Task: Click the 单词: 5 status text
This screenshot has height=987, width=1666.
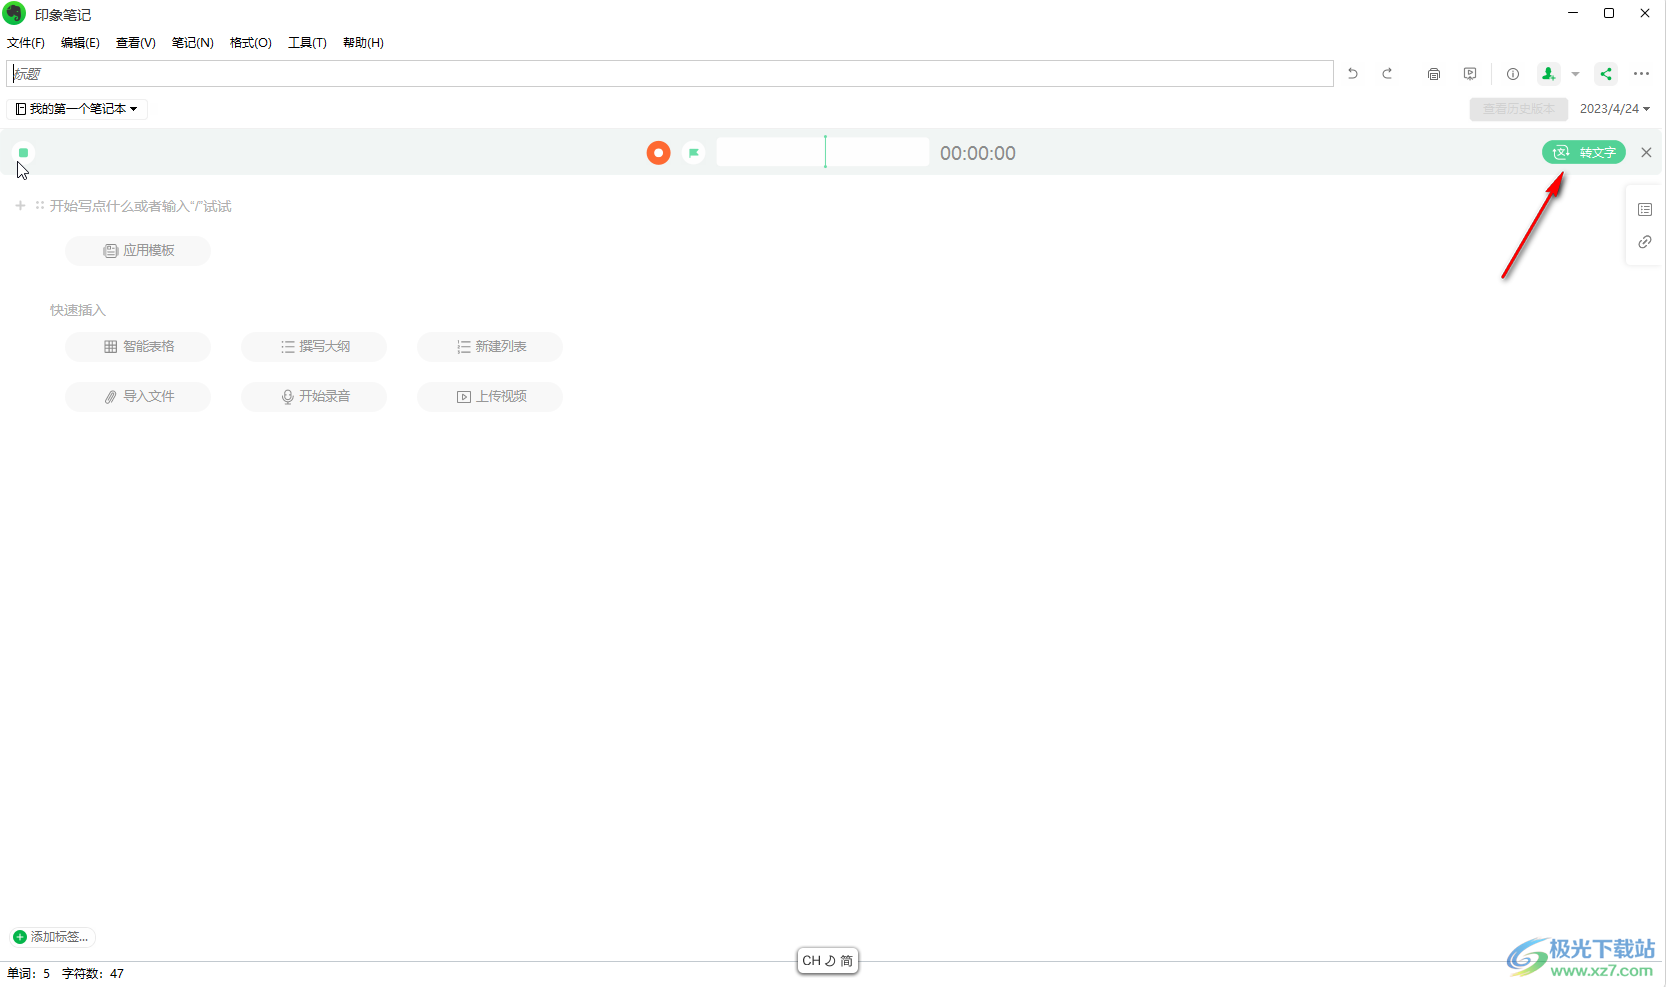Action: pyautogui.click(x=29, y=974)
